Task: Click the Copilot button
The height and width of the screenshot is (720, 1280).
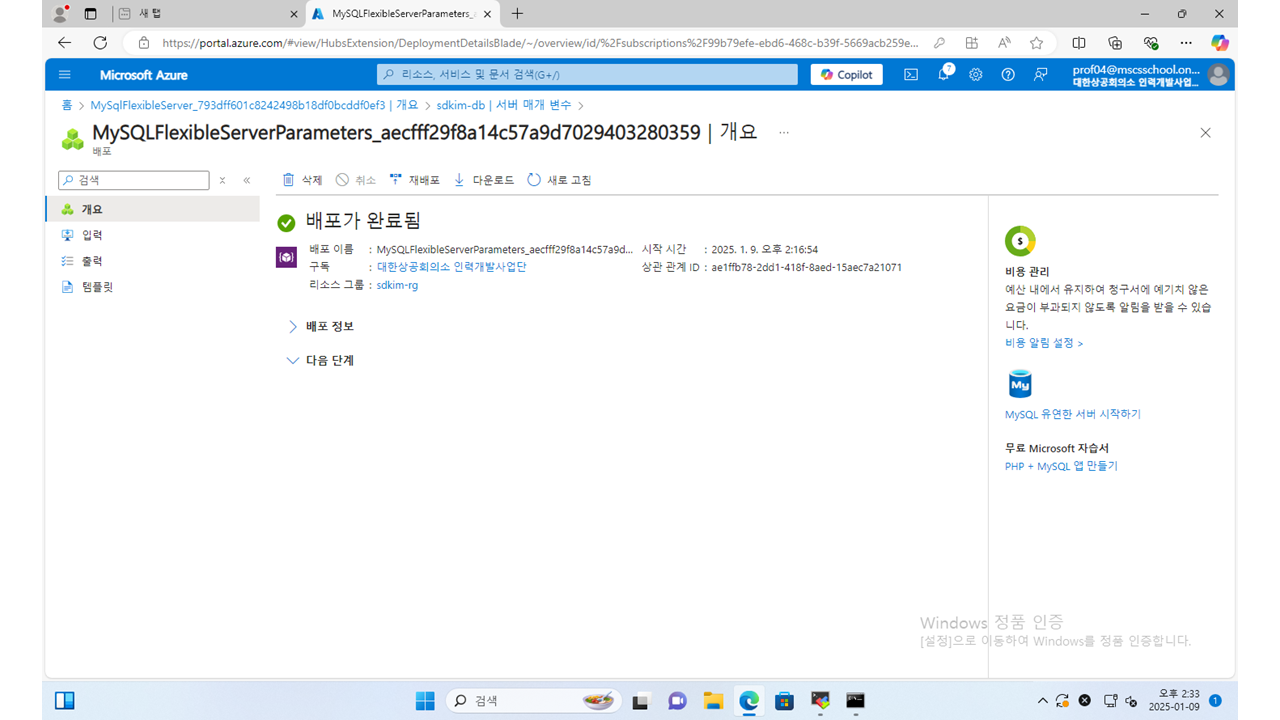Action: 847,75
